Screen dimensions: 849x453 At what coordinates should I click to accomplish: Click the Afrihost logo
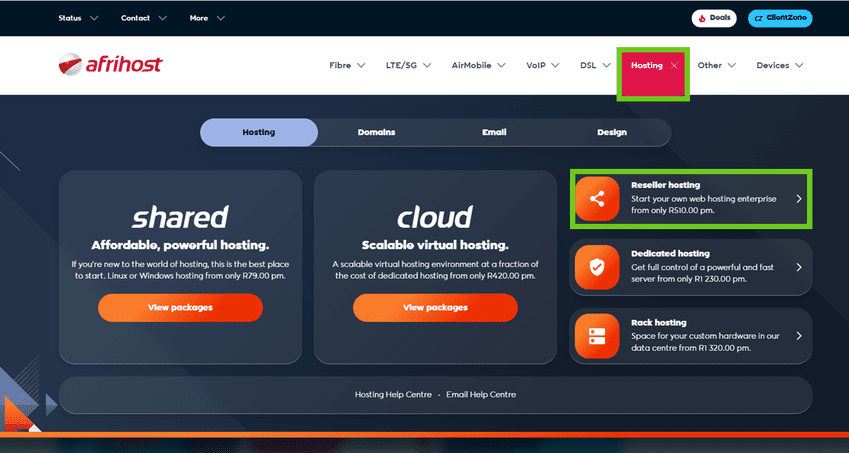pyautogui.click(x=110, y=65)
